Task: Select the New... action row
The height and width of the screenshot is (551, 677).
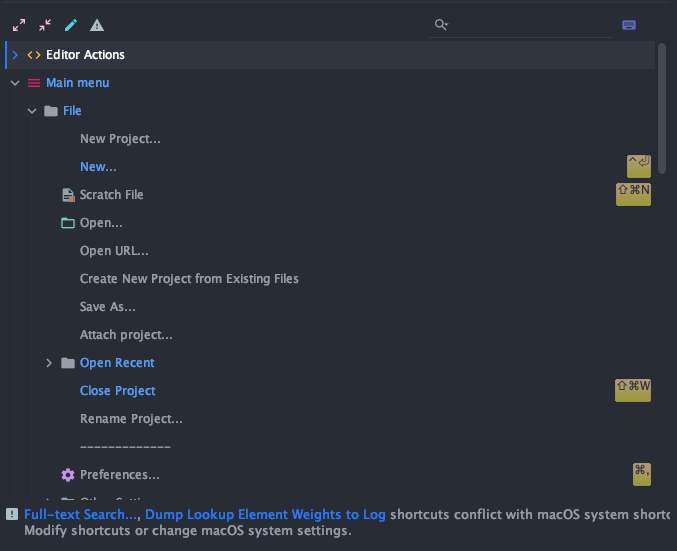Action: click(x=330, y=167)
